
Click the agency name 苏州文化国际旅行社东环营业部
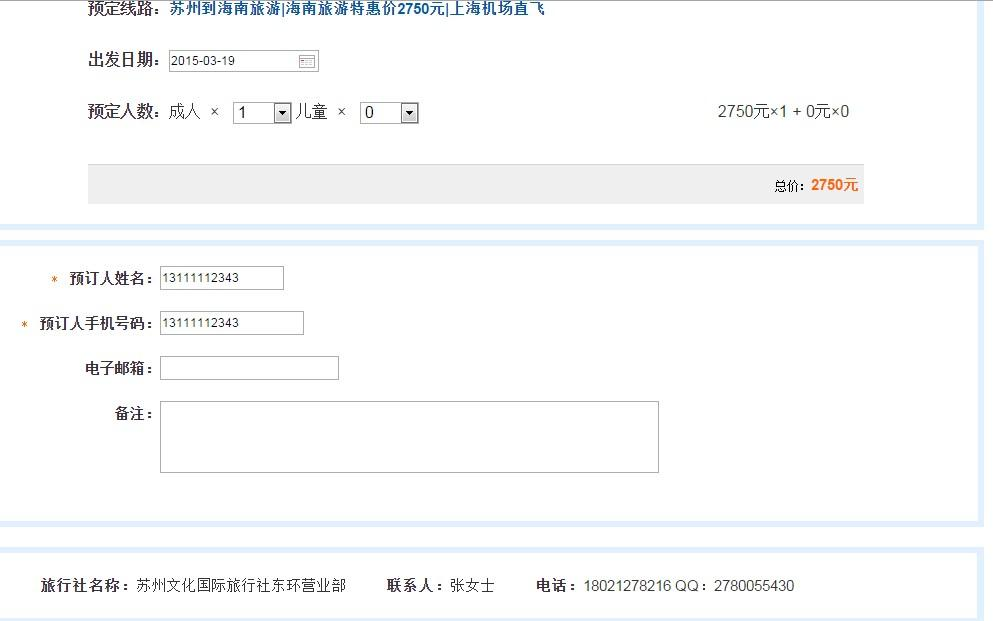241,586
